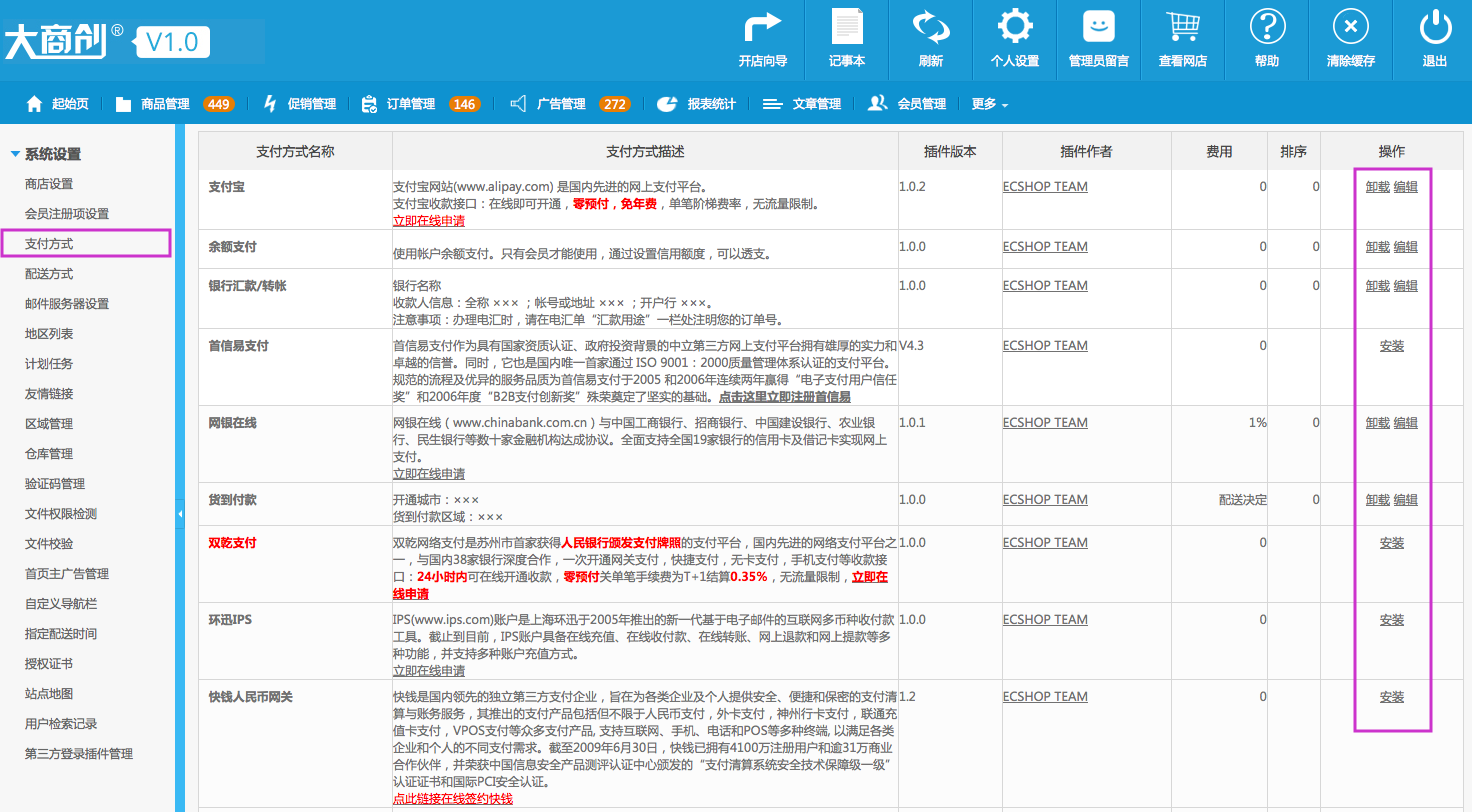
Task: Select 会员注册项设置 in sidebar
Action: pos(67,214)
